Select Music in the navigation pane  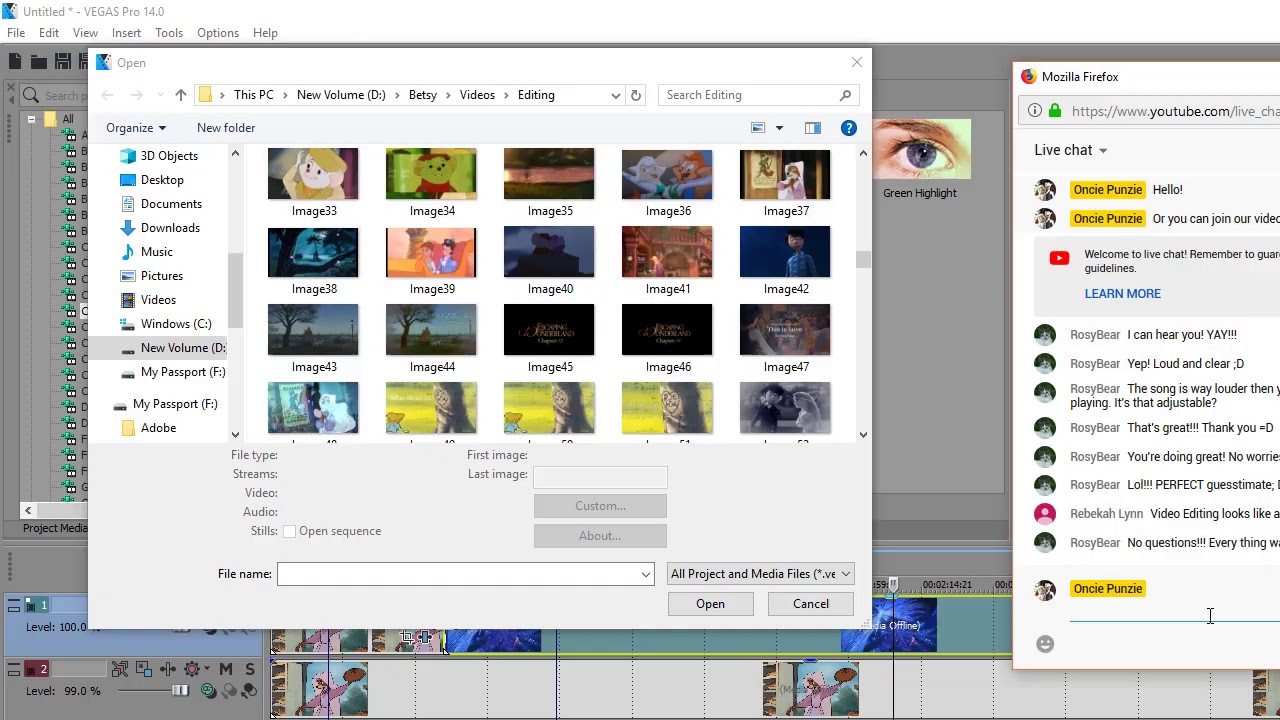(x=156, y=252)
